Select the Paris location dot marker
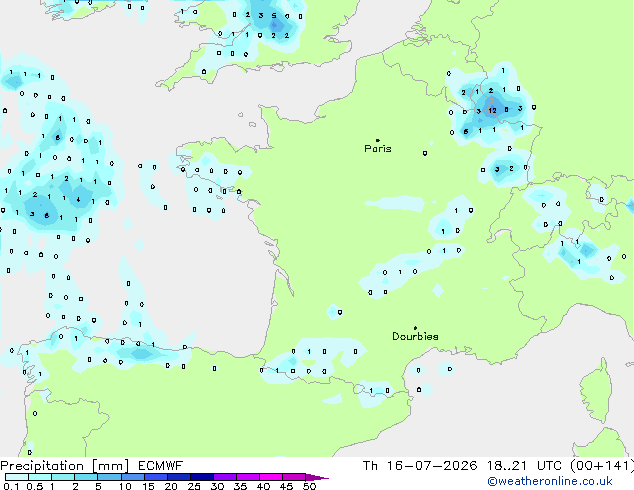This screenshot has width=634, height=490. pos(378,140)
